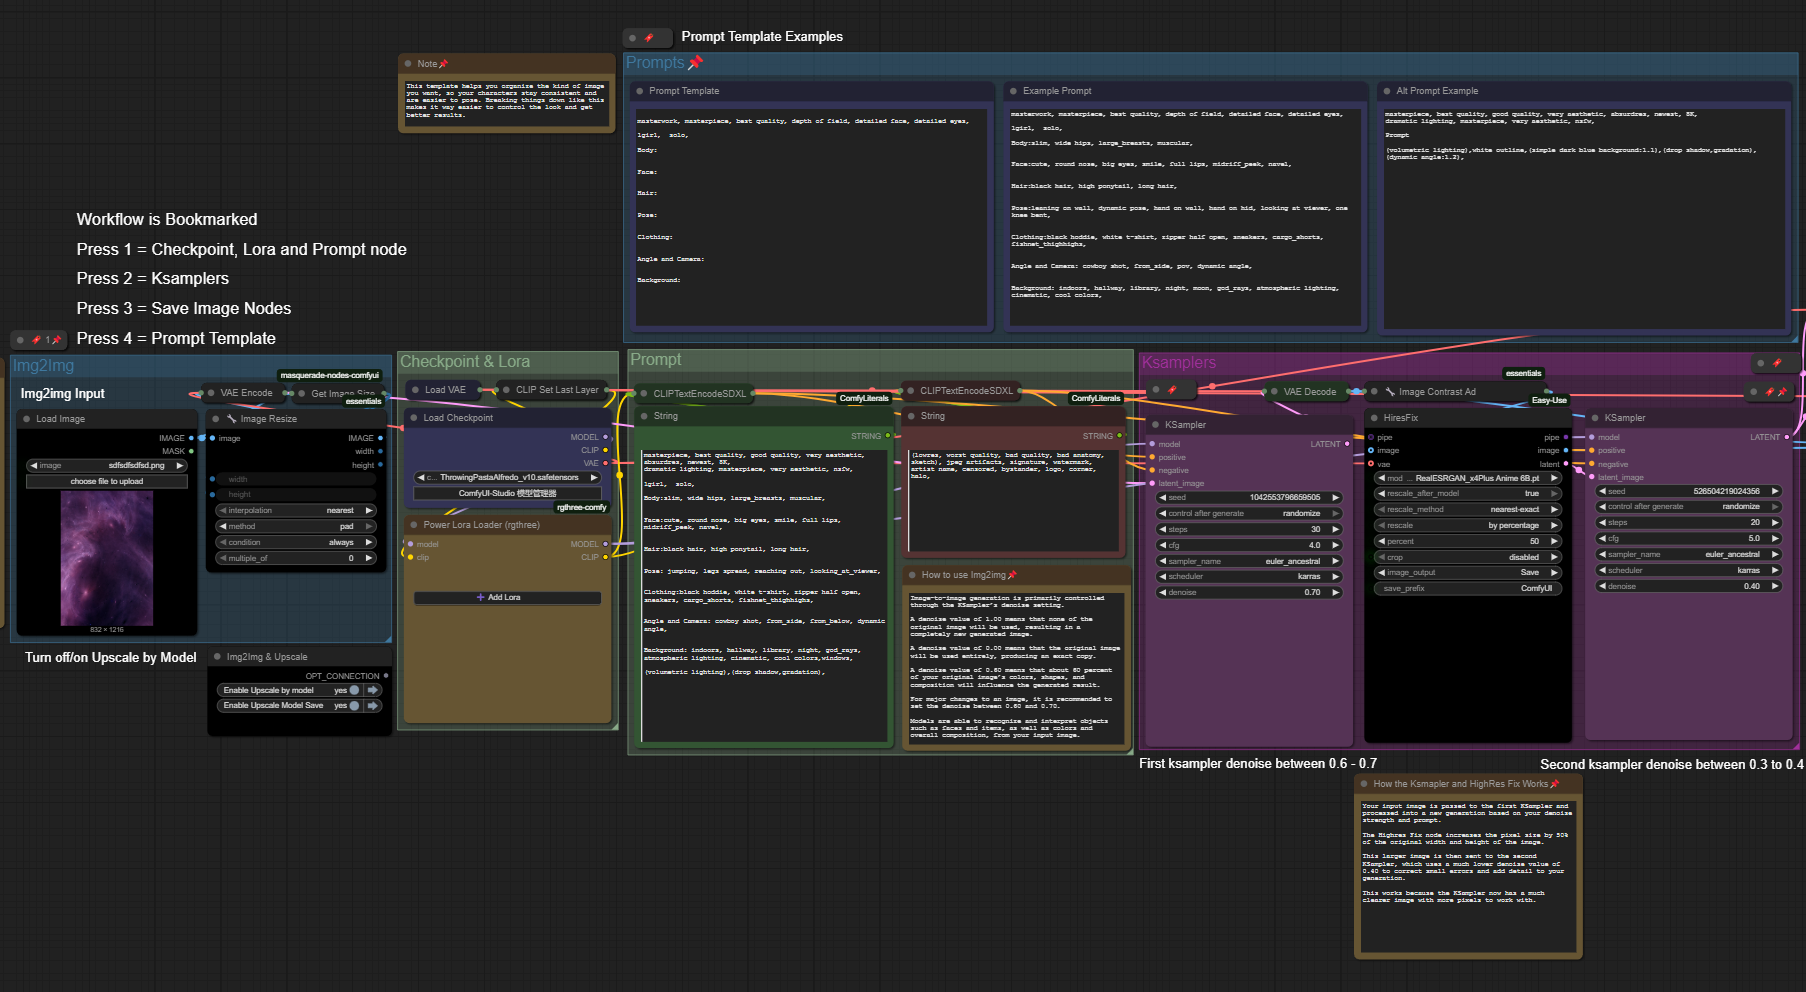Increase steps with right arrow in first KSampler
The height and width of the screenshot is (992, 1806).
point(1335,529)
